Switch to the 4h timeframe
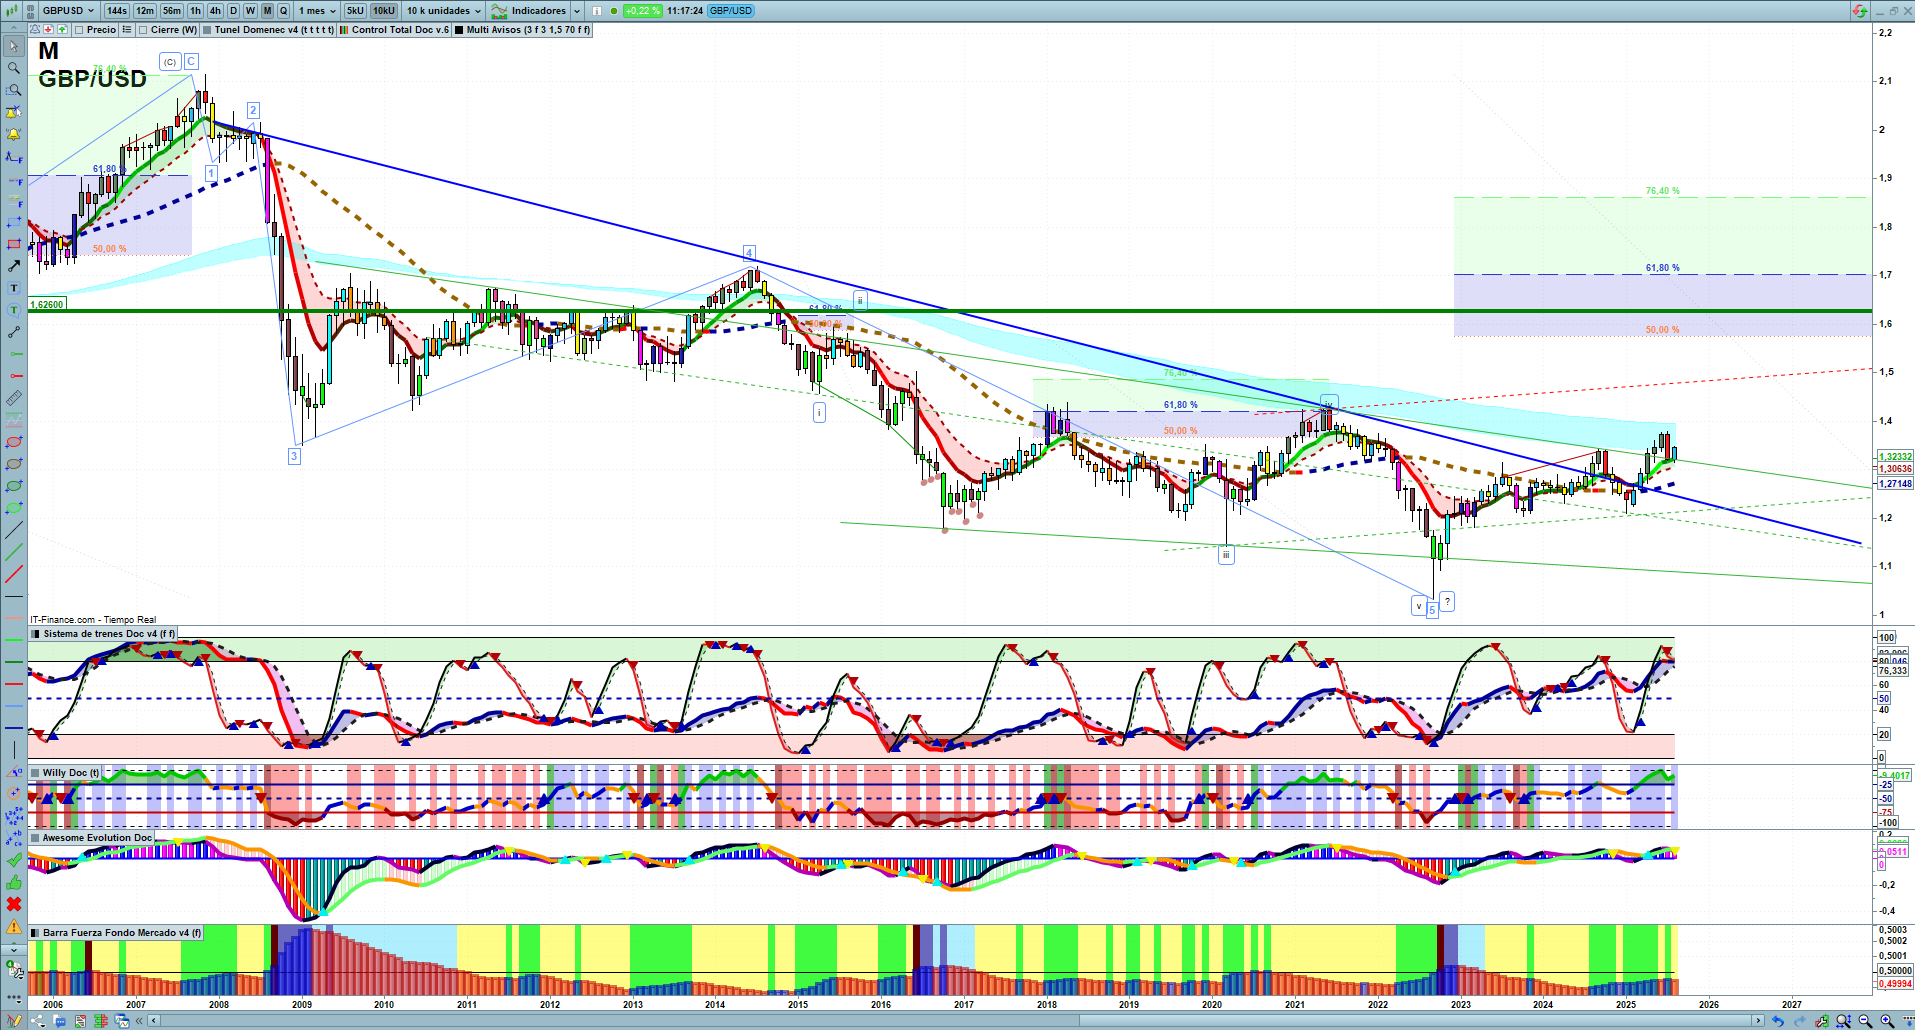Image resolution: width=1915 pixels, height=1030 pixels. click(x=215, y=11)
